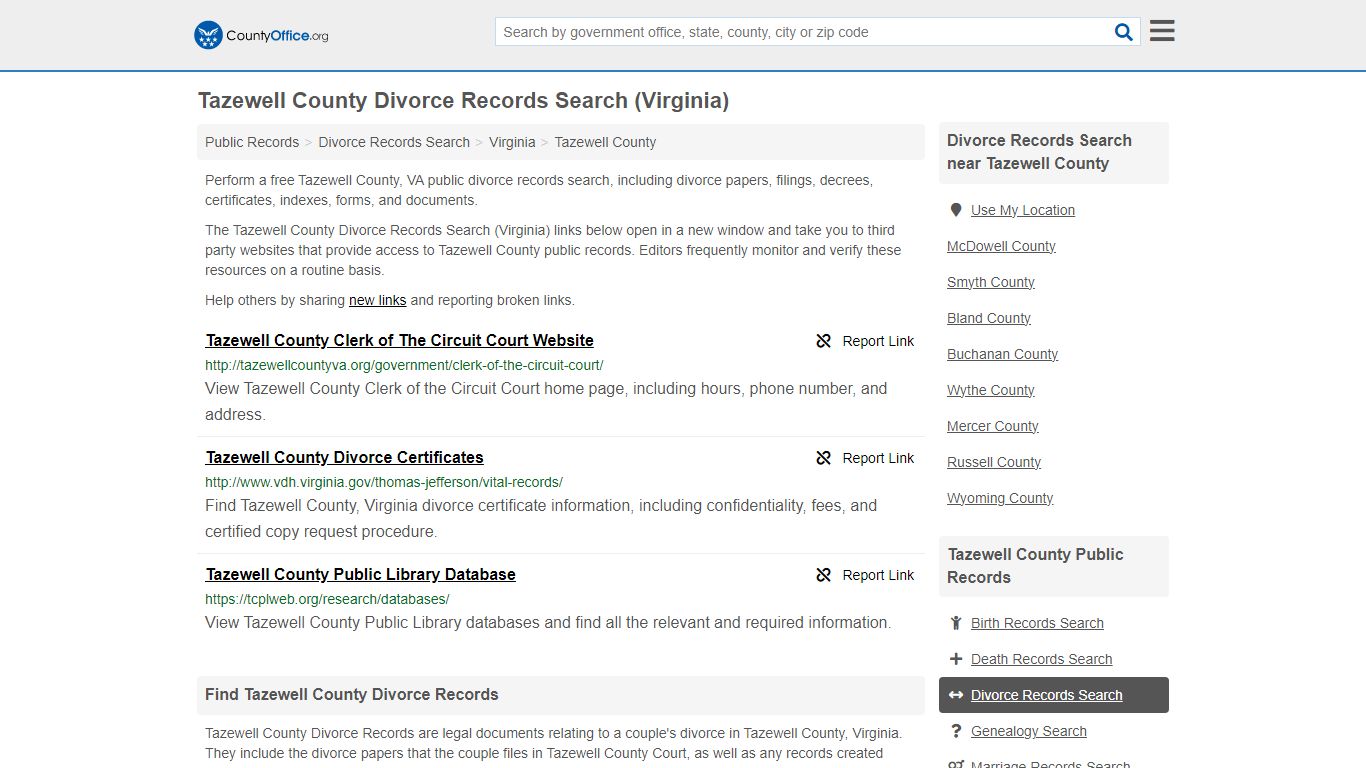Visit the tazewellcountyva.org clerk URL

pos(404,365)
